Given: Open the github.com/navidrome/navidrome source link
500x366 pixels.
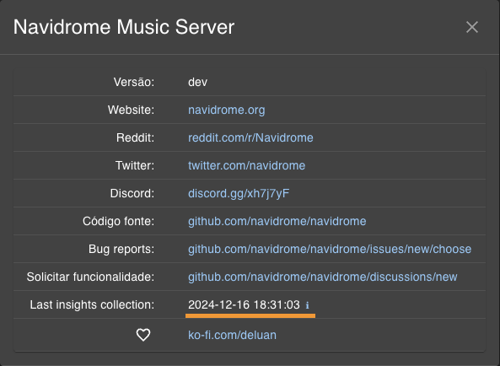Looking at the screenshot, I should coord(277,221).
